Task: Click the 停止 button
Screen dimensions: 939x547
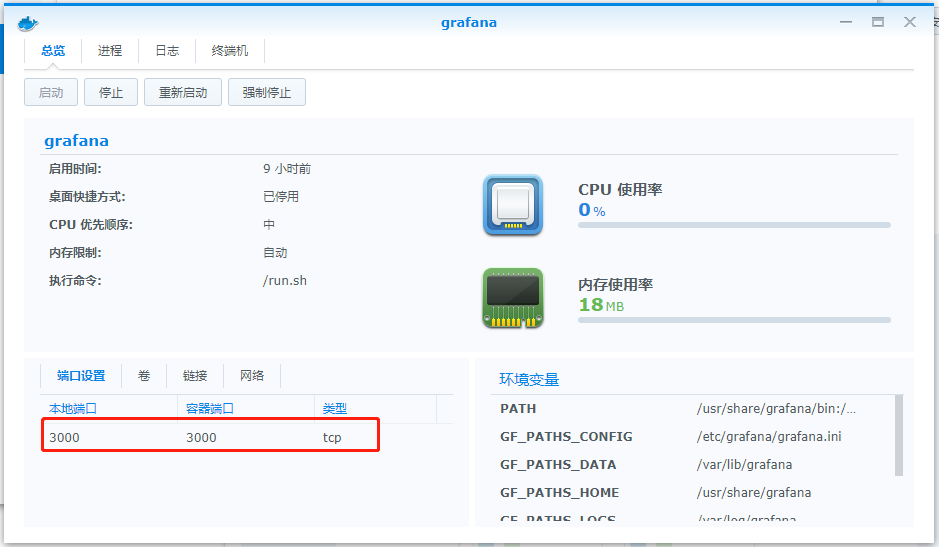Action: tap(111, 92)
